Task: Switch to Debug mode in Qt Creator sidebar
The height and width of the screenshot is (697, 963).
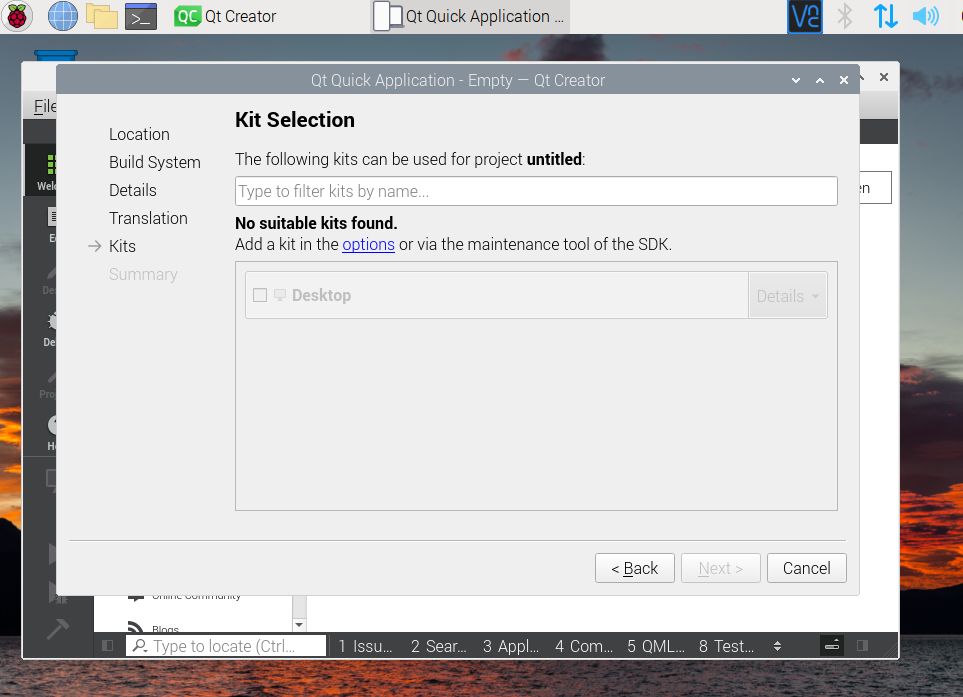Action: 41,327
